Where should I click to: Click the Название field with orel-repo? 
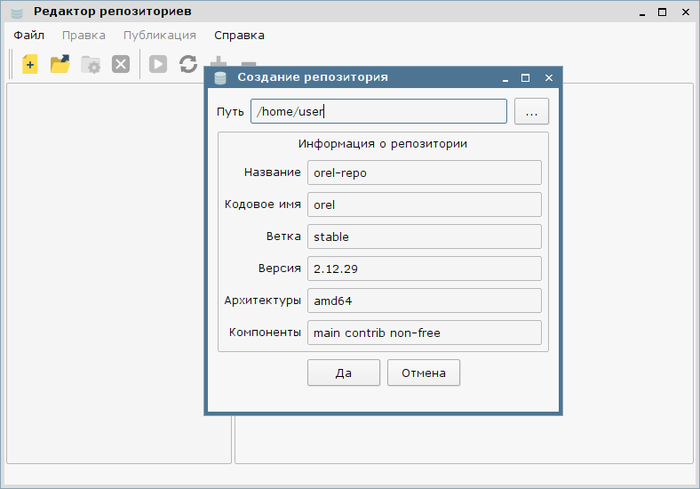coord(424,172)
